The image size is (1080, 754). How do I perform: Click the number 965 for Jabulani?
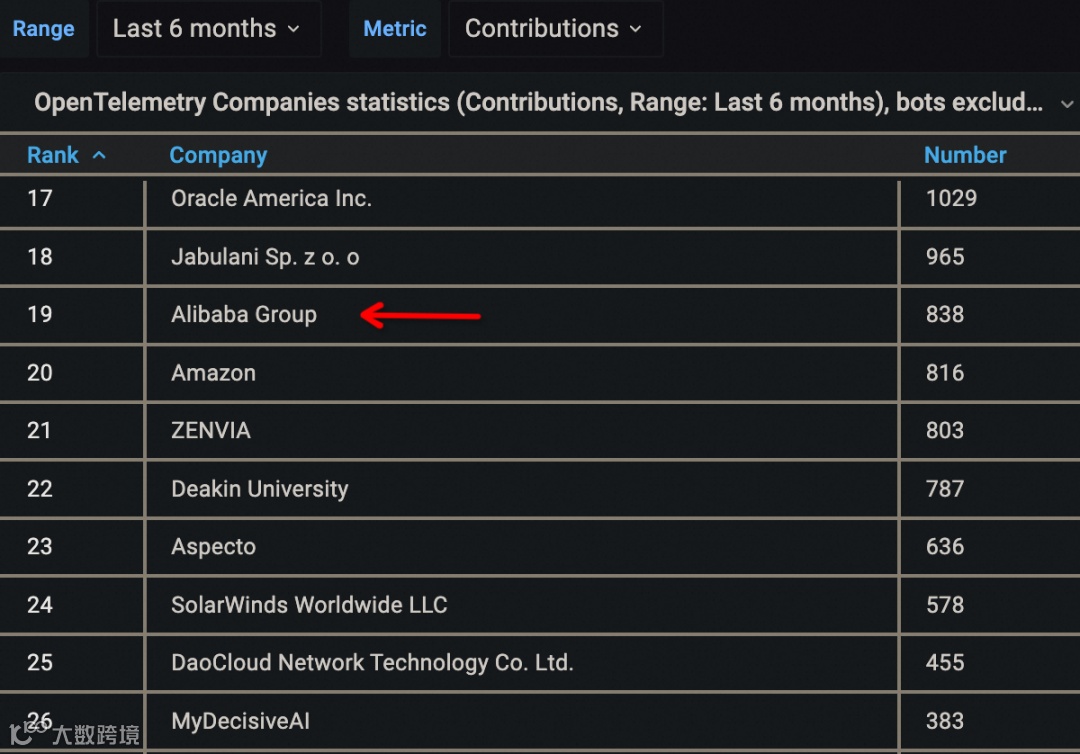point(945,257)
